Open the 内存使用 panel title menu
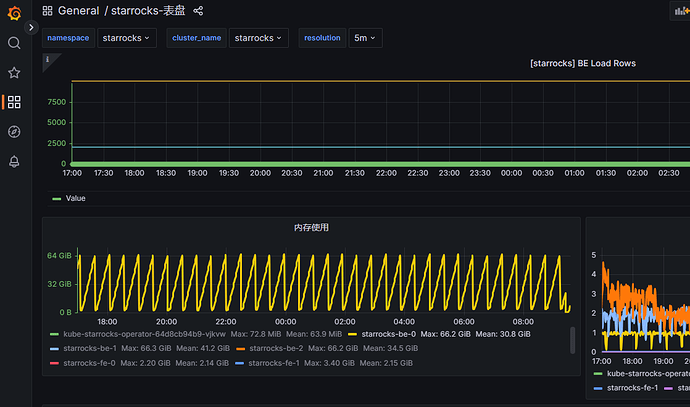690x407 pixels. (x=311, y=227)
